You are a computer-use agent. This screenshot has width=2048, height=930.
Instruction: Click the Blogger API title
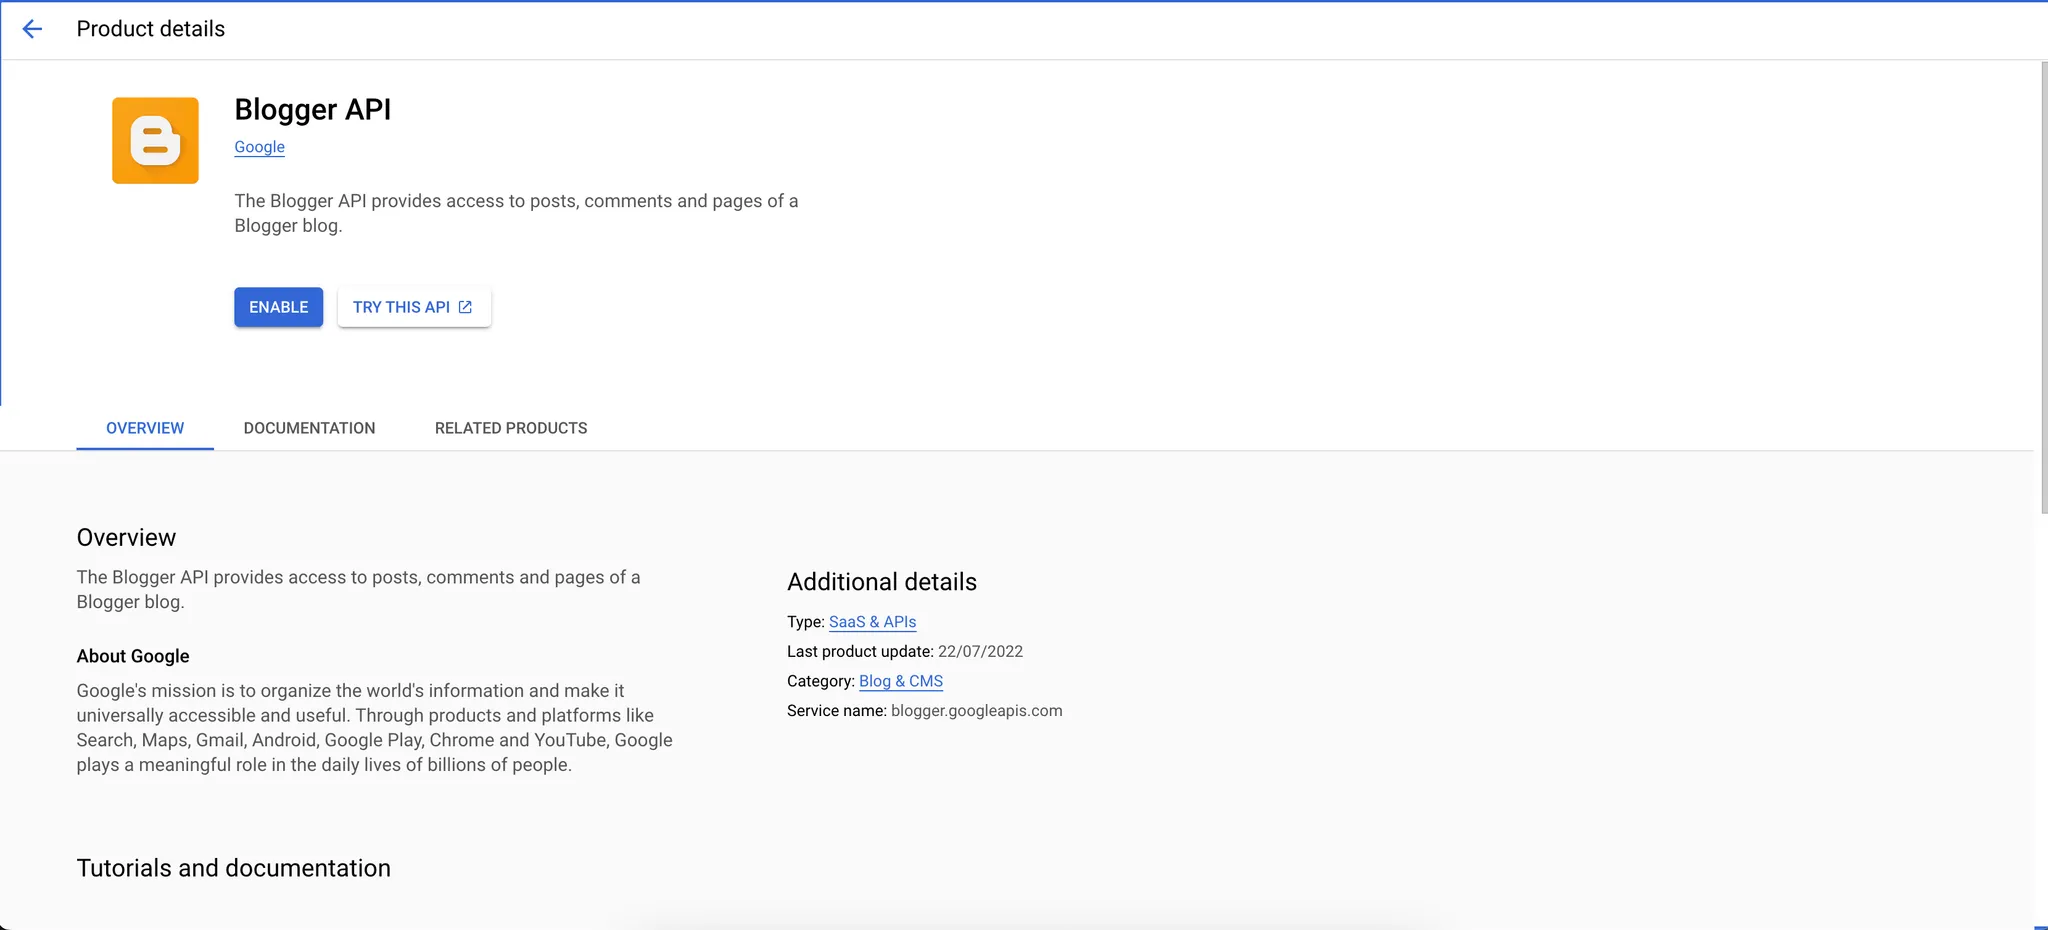pyautogui.click(x=313, y=109)
